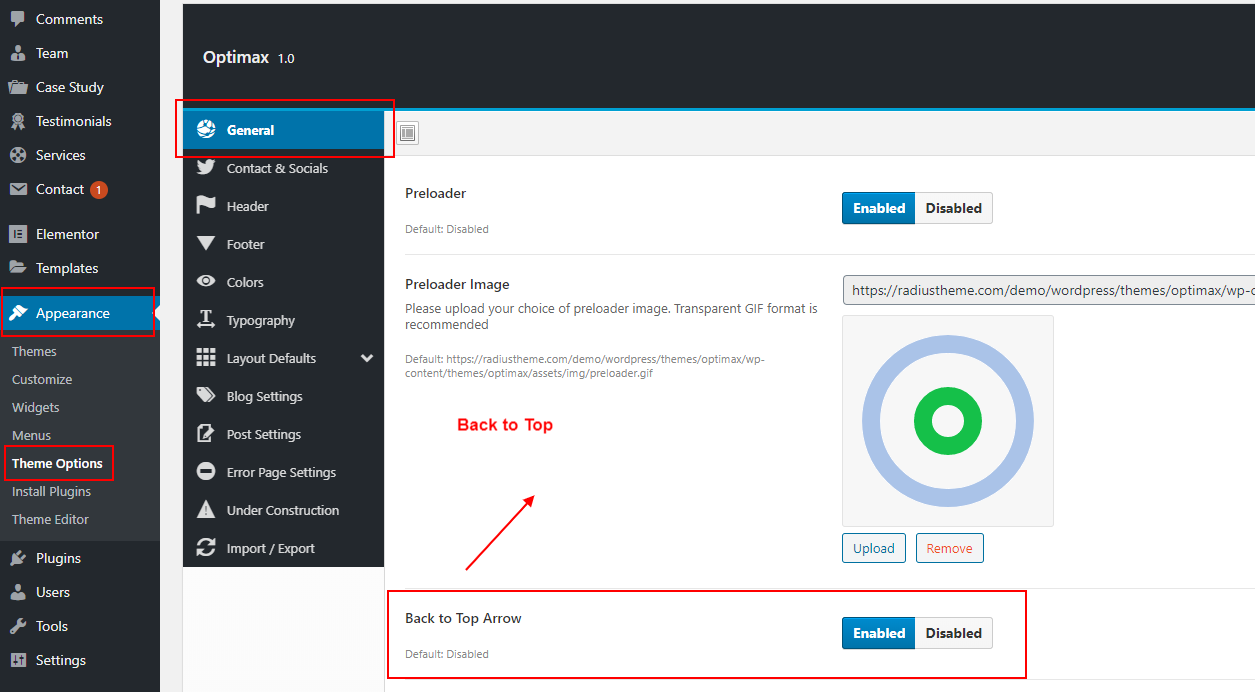Set Back to Top Arrow to Disabled
The image size is (1255, 692).
(954, 633)
